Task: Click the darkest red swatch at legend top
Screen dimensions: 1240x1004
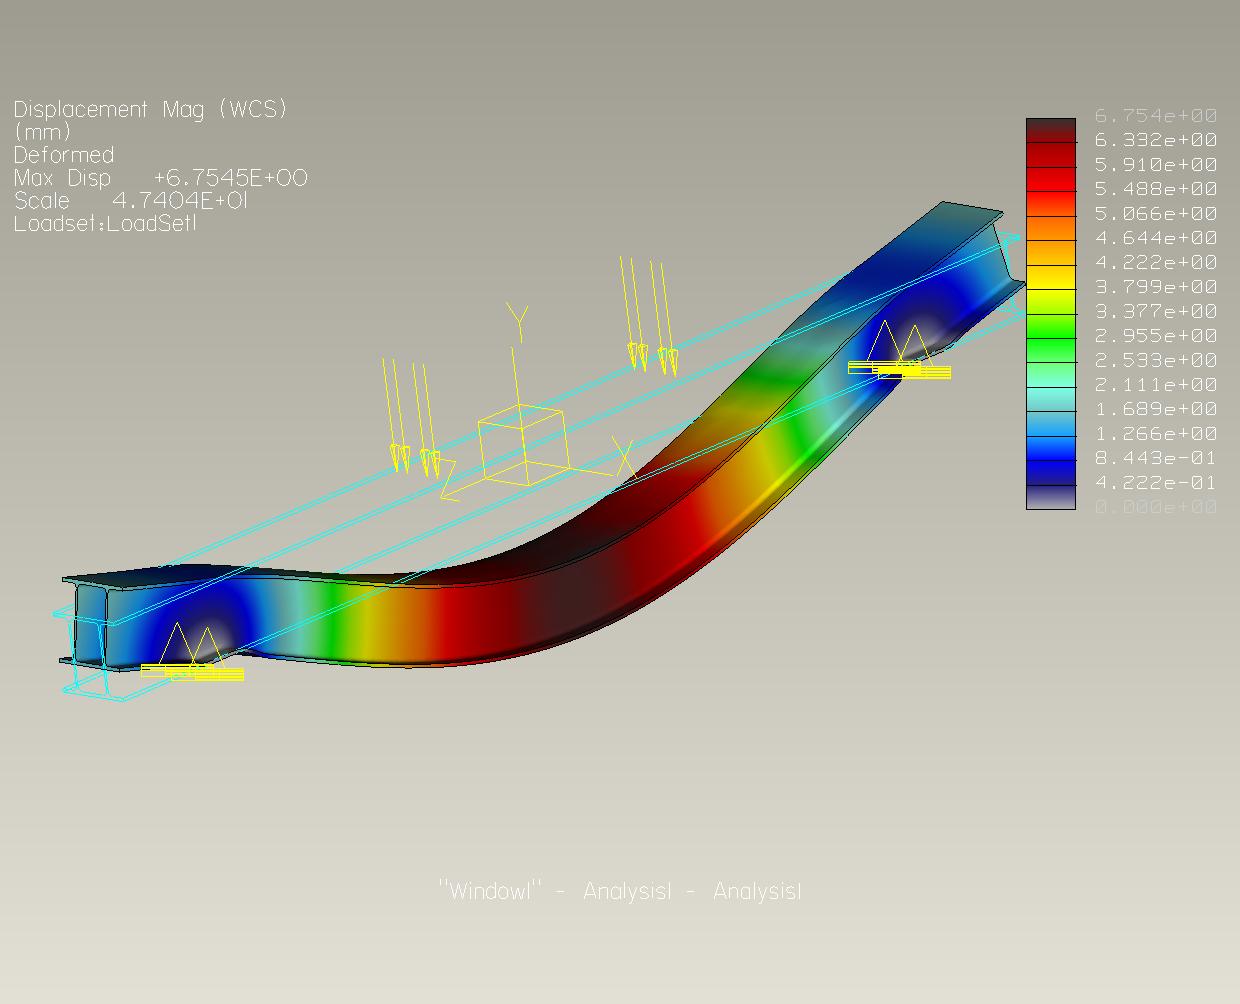Action: [1051, 130]
